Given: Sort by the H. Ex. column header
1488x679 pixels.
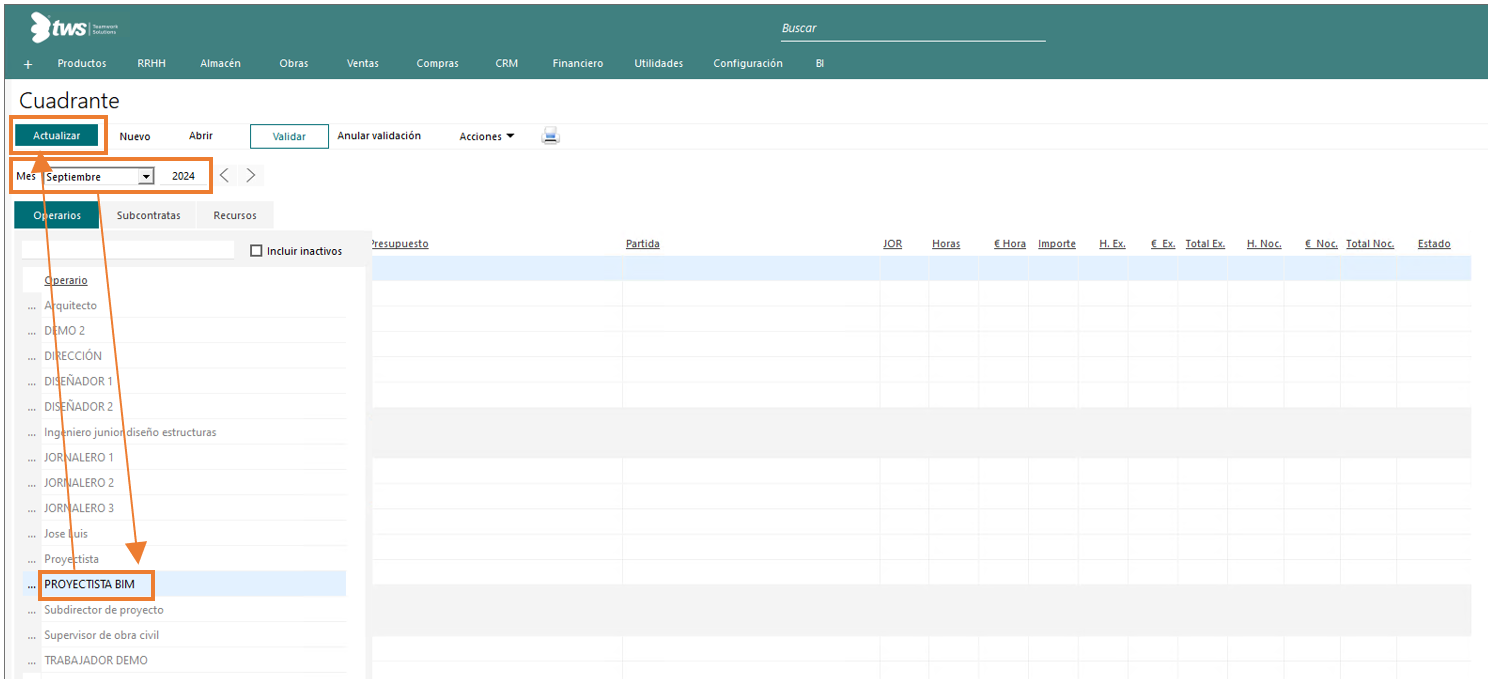Looking at the screenshot, I should pos(1112,244).
